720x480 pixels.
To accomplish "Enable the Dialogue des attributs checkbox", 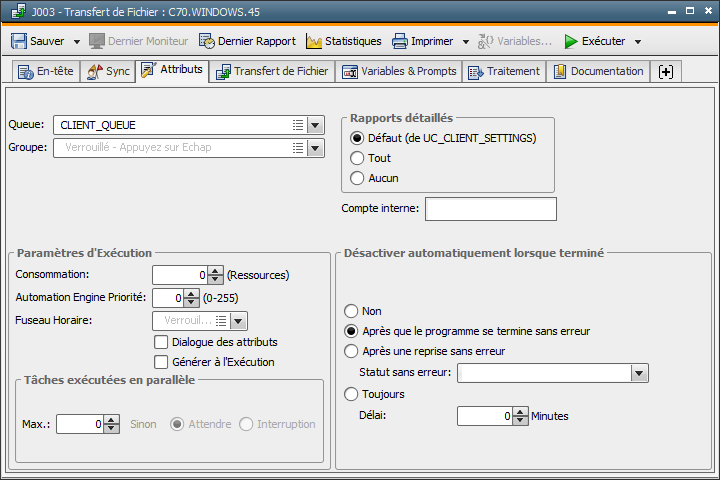I will (x=161, y=342).
